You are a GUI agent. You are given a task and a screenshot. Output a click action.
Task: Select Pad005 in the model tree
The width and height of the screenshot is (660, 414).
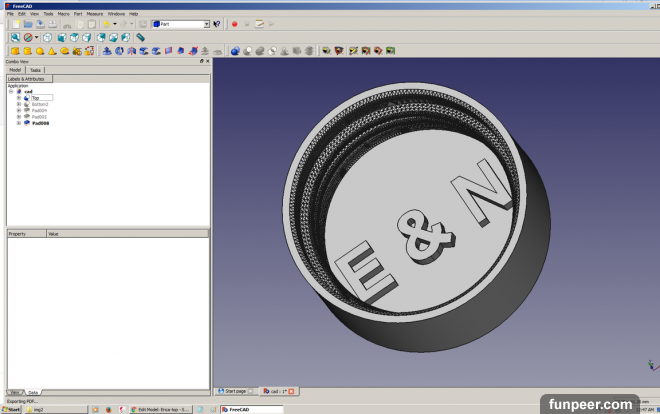(39, 117)
